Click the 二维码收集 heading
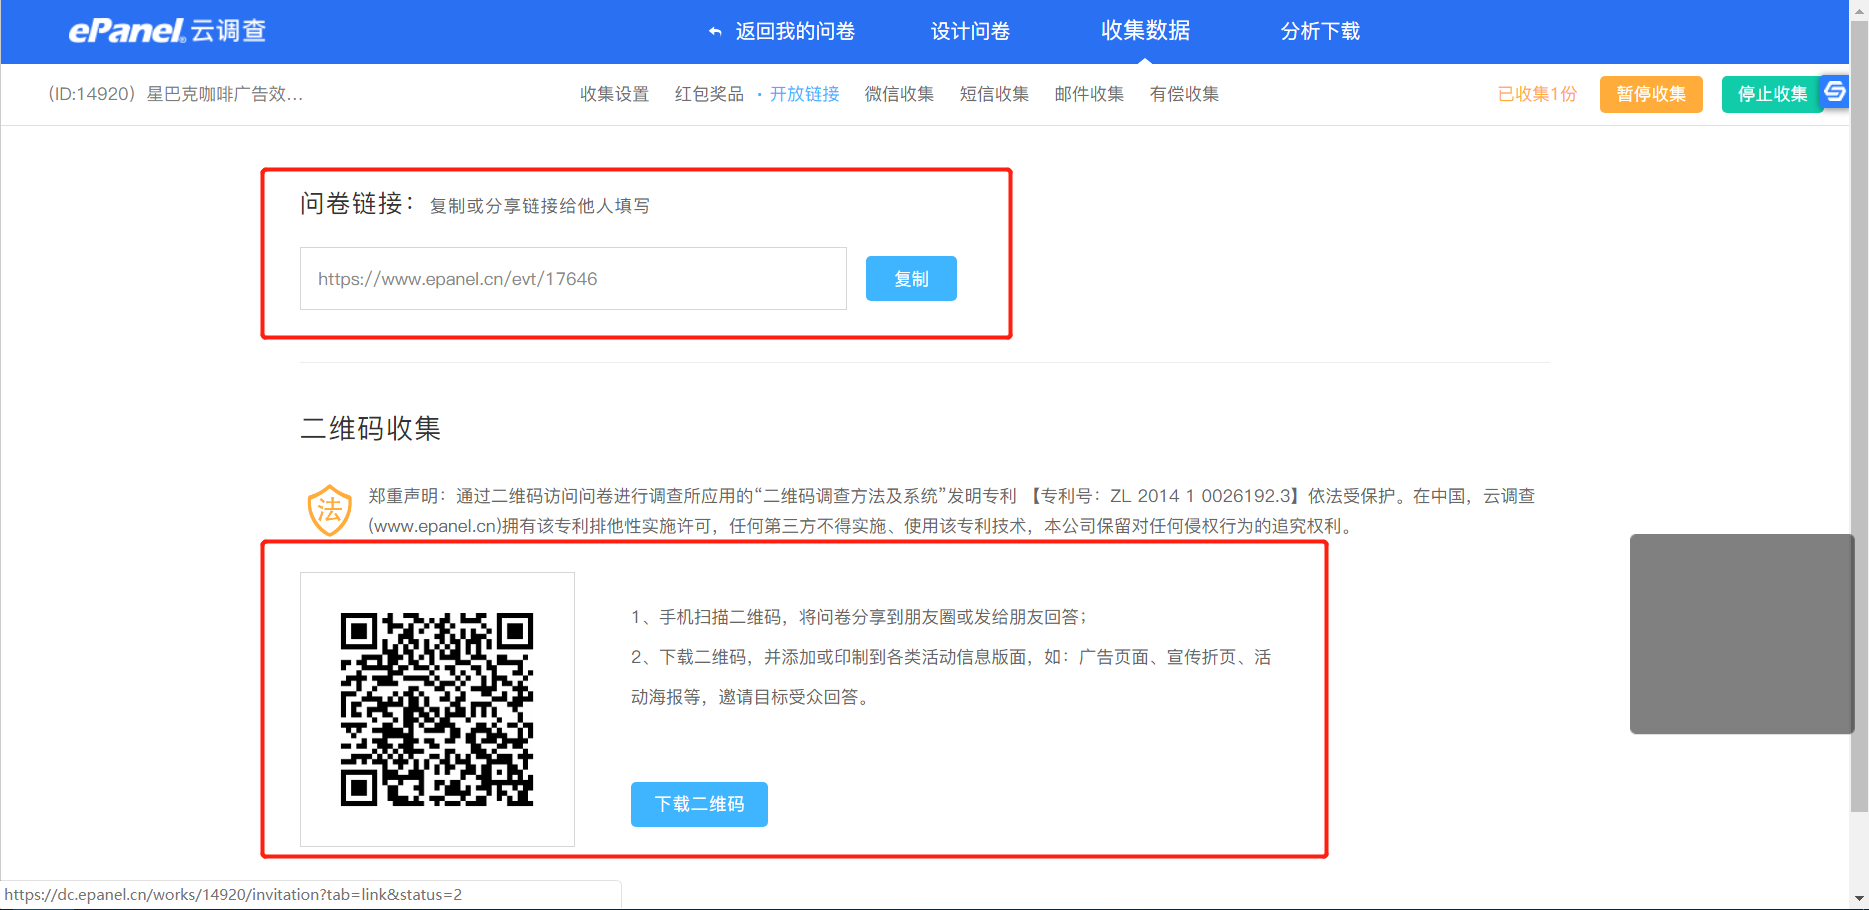Viewport: 1869px width, 910px height. click(371, 429)
